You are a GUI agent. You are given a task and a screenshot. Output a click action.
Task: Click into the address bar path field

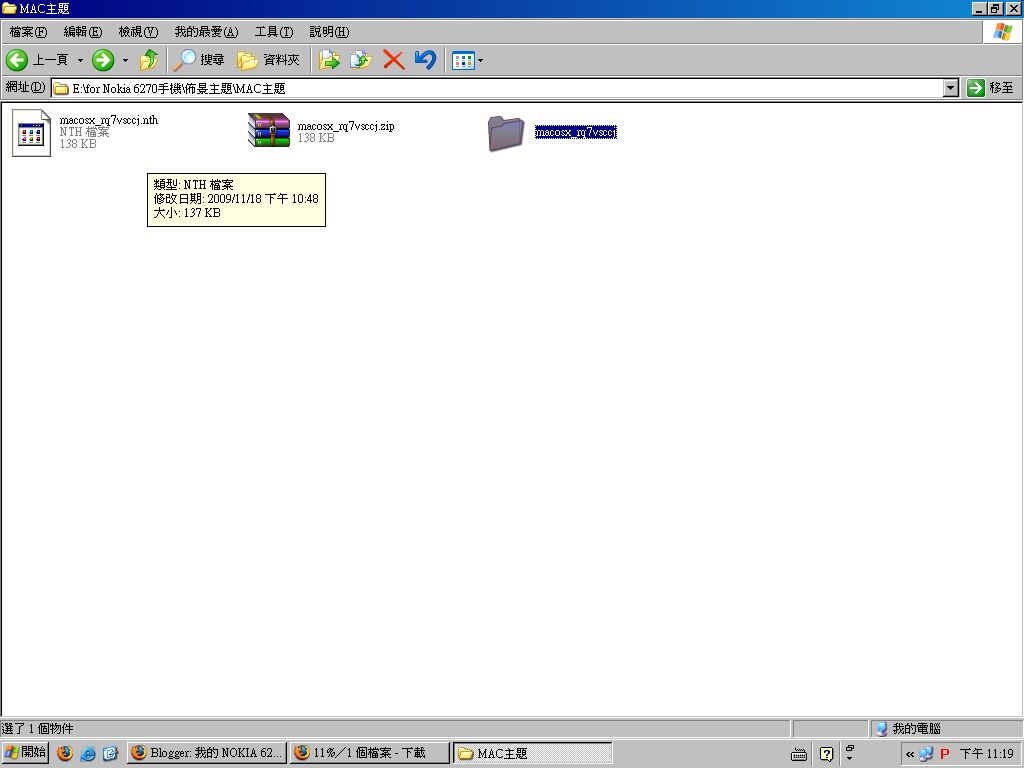[x=497, y=88]
